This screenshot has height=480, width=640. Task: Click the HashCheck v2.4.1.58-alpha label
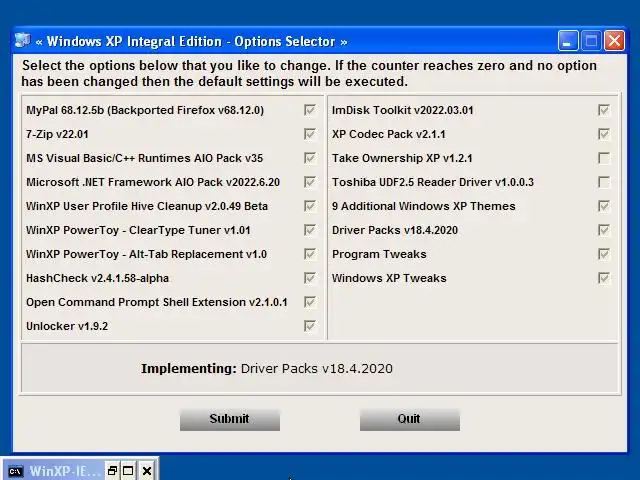pyautogui.click(x=98, y=278)
